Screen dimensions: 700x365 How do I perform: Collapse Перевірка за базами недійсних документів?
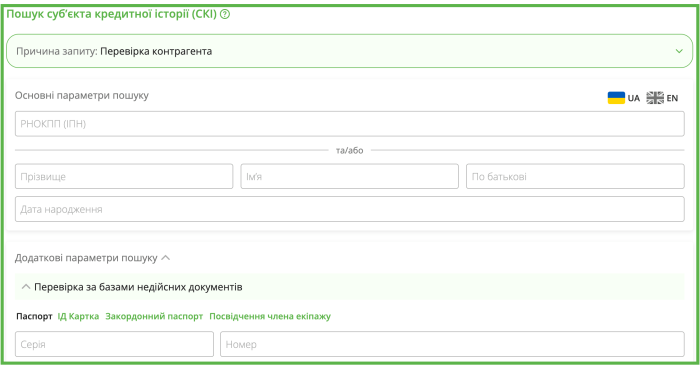click(350, 287)
